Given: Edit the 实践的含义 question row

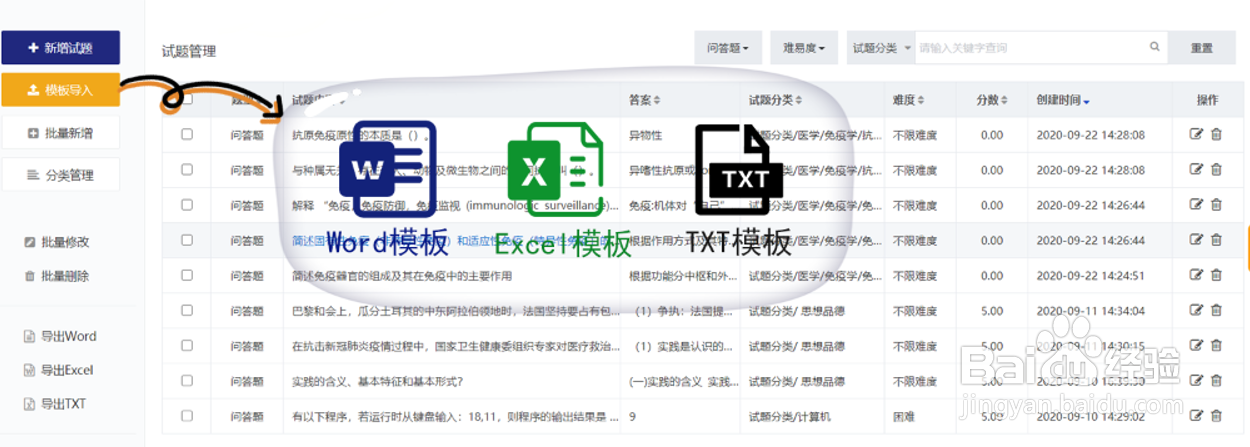Looking at the screenshot, I should pos(1196,381).
